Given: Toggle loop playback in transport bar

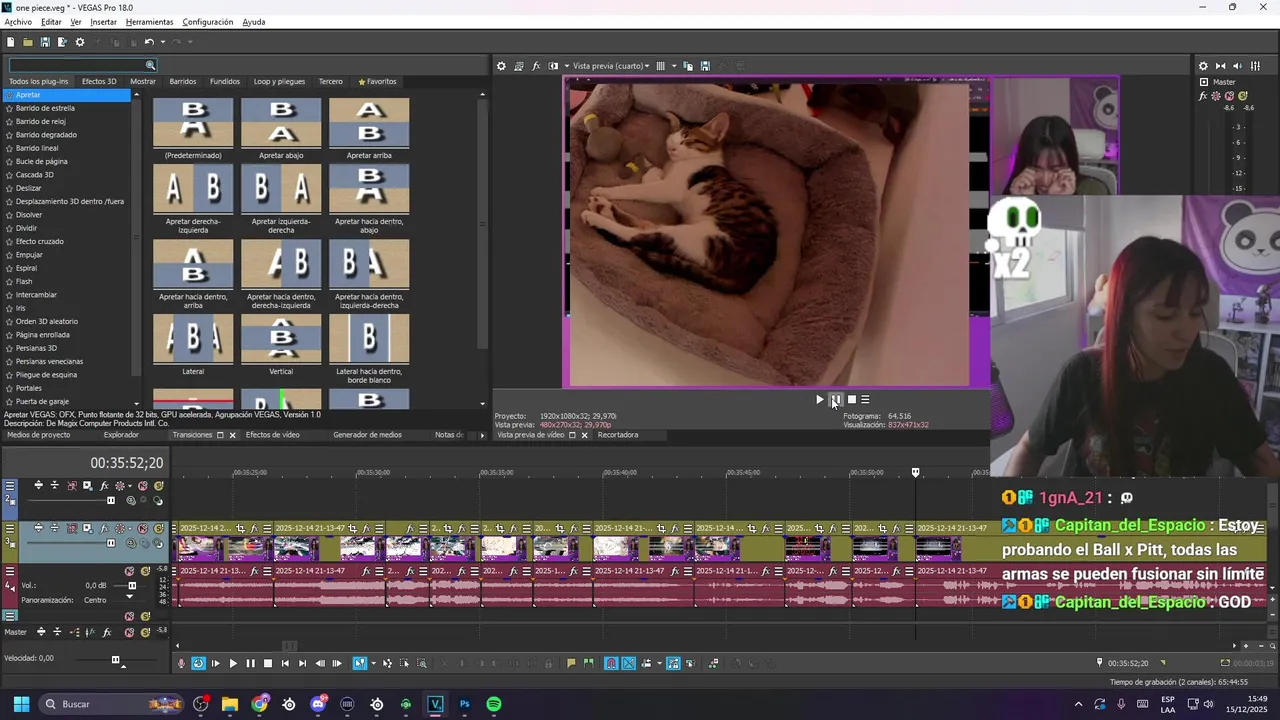Looking at the screenshot, I should point(199,663).
